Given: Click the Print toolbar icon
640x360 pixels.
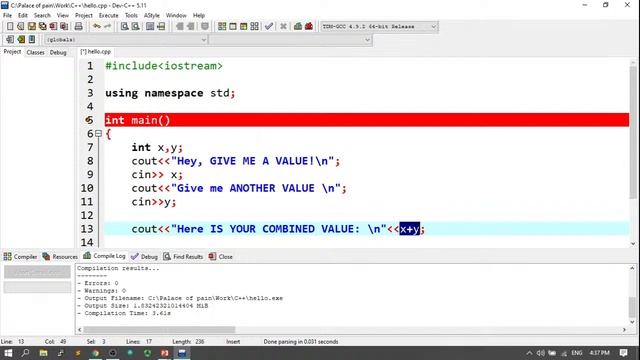Looking at the screenshot, I should pyautogui.click(x=78, y=27).
